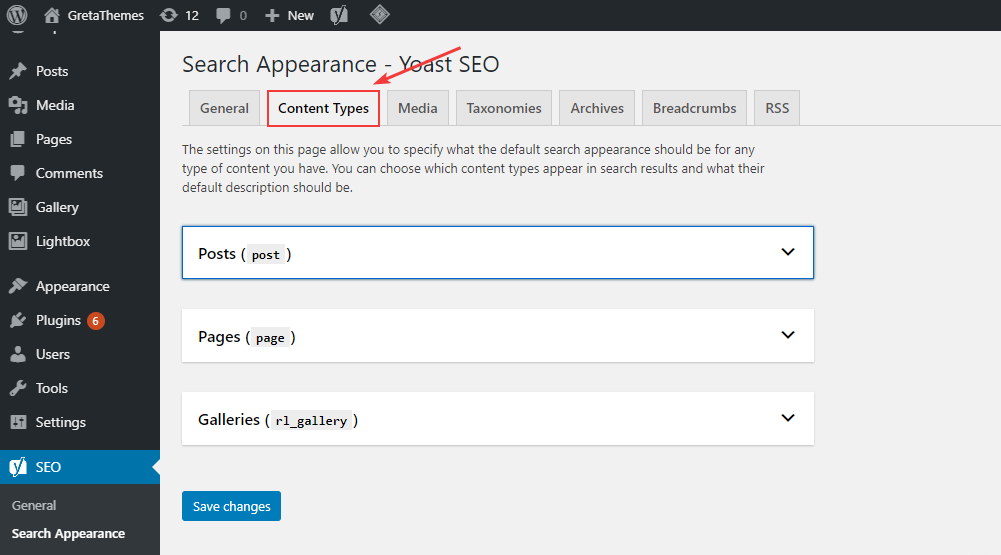Click the Gallery icon in sidebar
1001x555 pixels.
click(x=18, y=207)
